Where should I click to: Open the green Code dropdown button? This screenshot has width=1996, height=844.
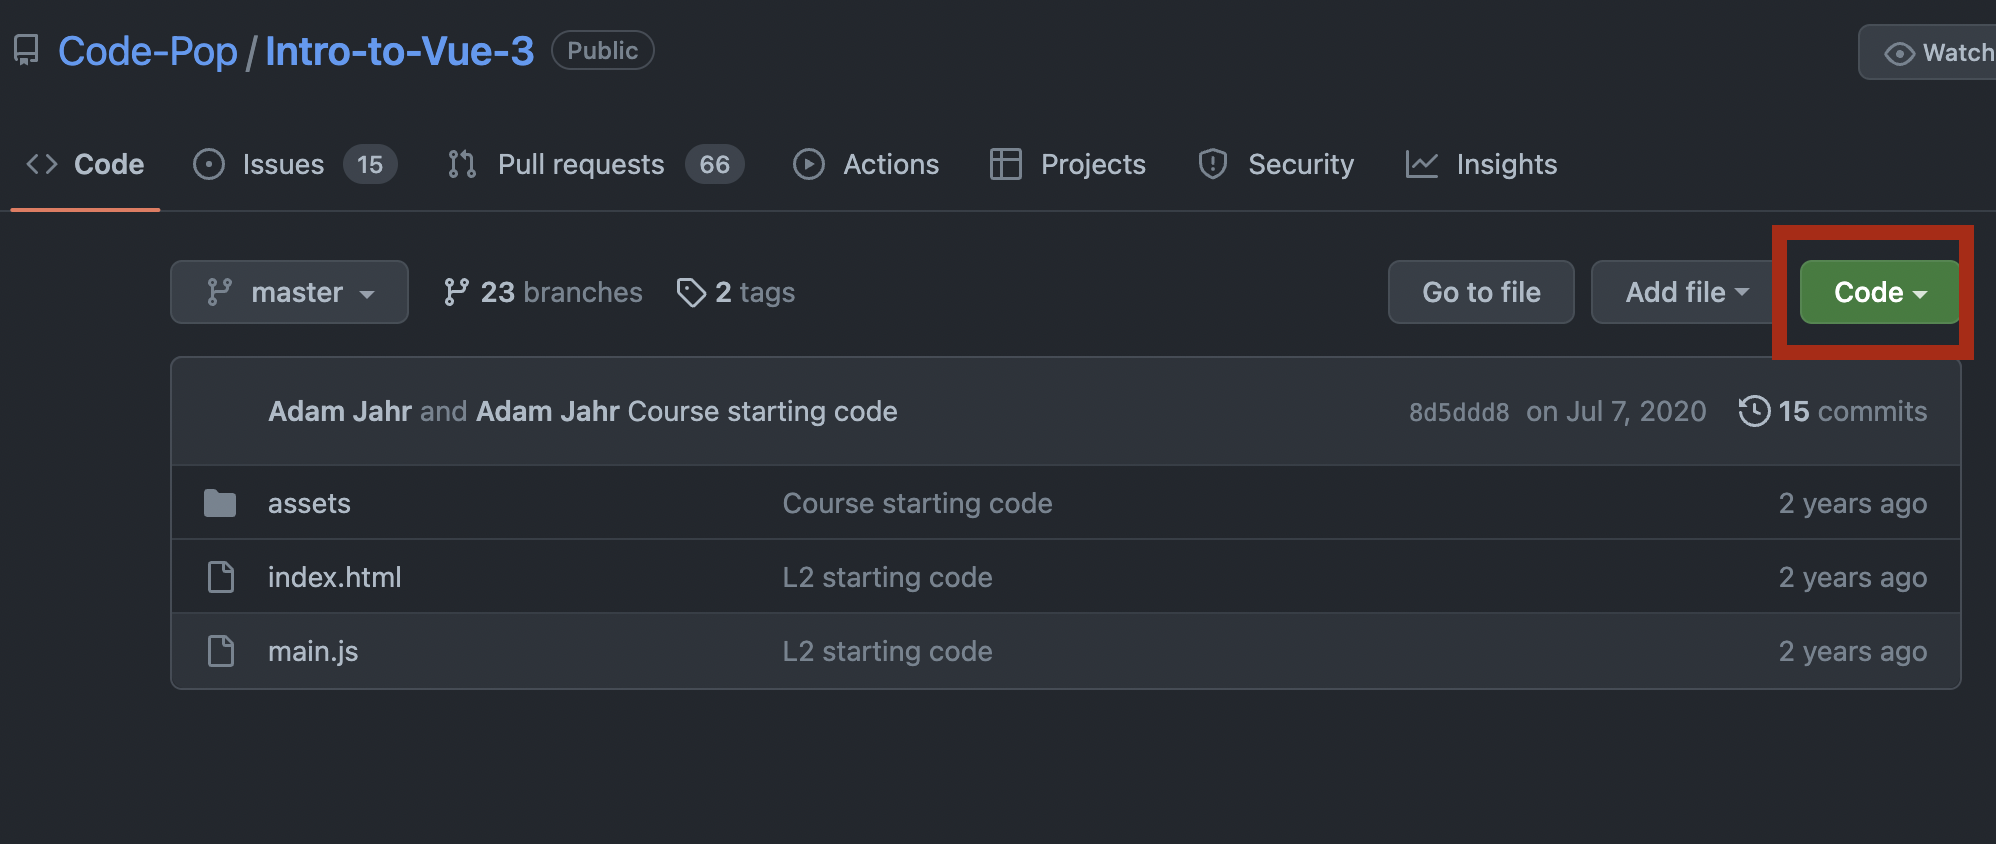1879,292
